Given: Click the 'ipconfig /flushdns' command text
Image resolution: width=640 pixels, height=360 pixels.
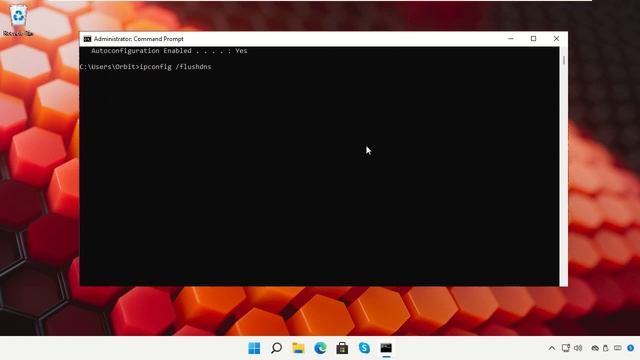Looking at the screenshot, I should tap(176, 67).
